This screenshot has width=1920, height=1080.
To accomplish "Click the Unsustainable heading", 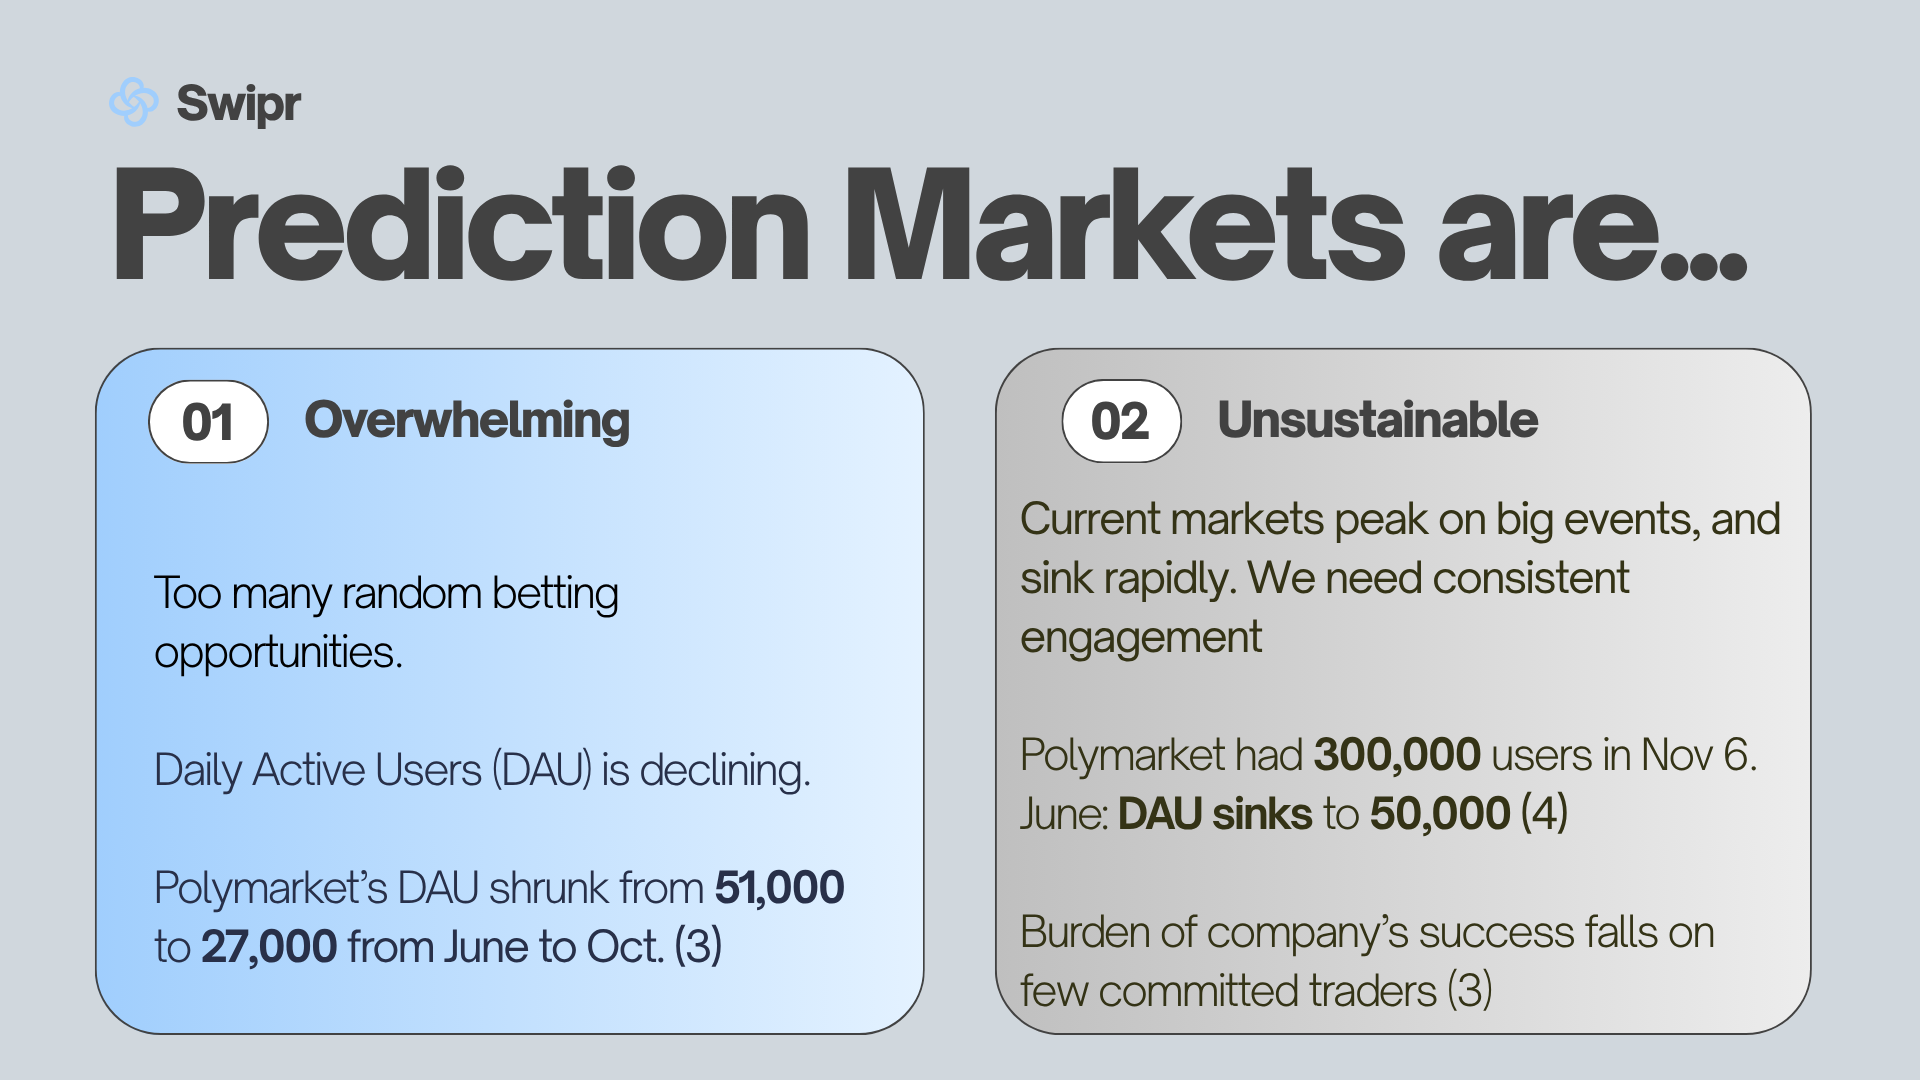I will pyautogui.click(x=1377, y=419).
